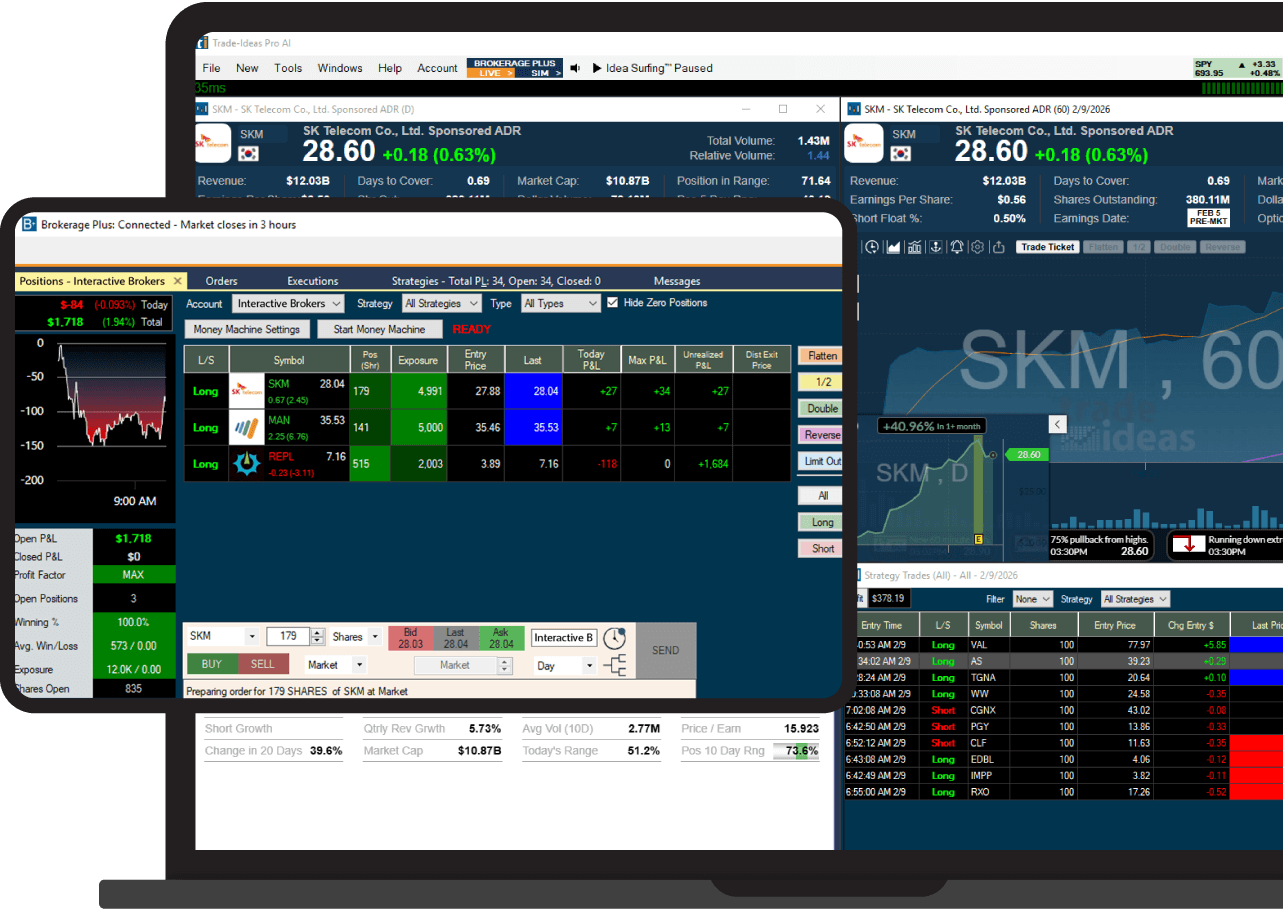Open Money Machine Settings

[x=247, y=329]
